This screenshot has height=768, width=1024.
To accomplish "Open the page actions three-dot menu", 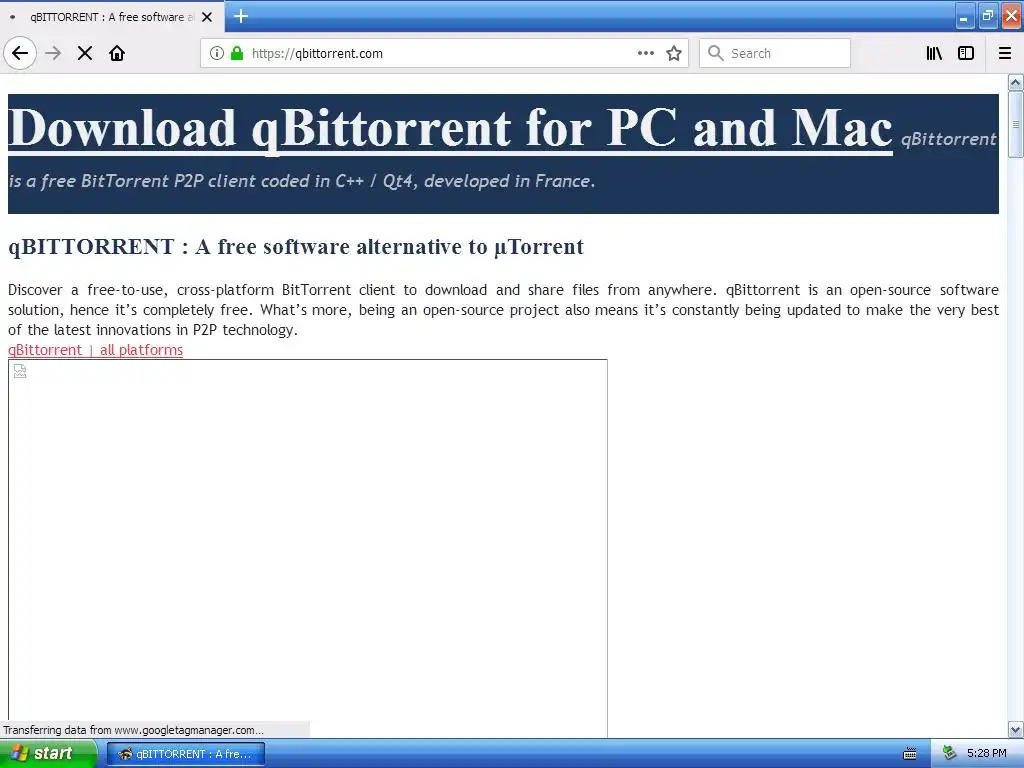I will (x=646, y=53).
